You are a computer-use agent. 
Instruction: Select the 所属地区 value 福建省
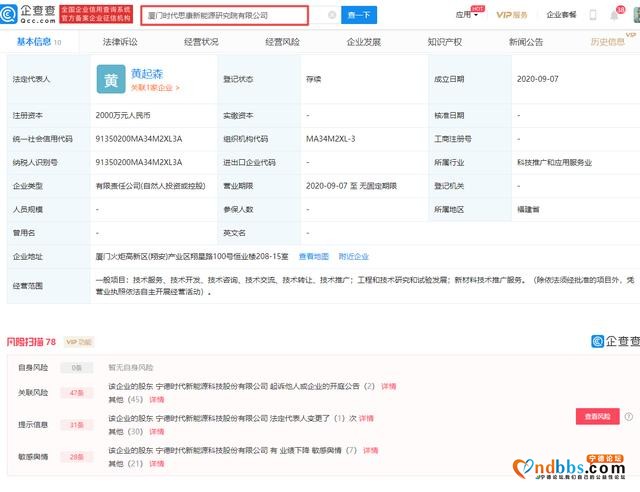point(528,209)
